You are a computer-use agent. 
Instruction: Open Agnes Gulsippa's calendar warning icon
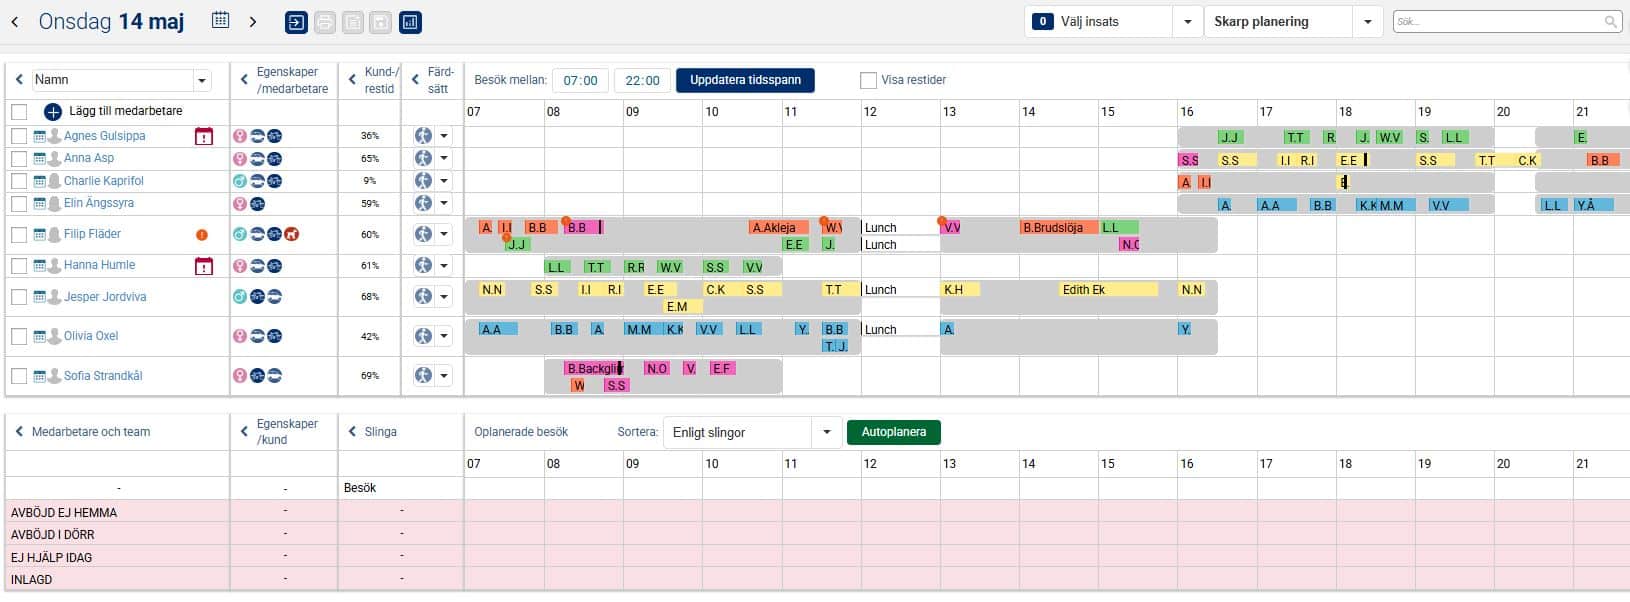(204, 137)
